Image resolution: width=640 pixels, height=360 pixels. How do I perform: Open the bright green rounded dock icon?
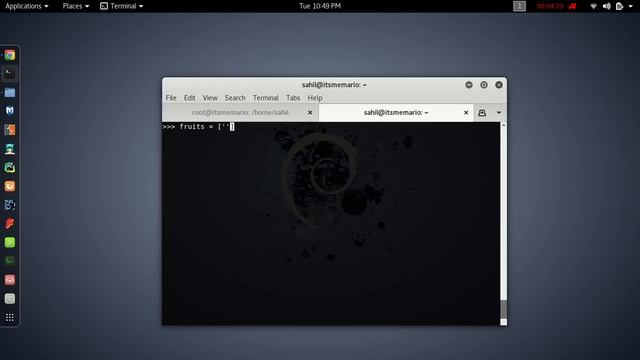click(x=10, y=242)
